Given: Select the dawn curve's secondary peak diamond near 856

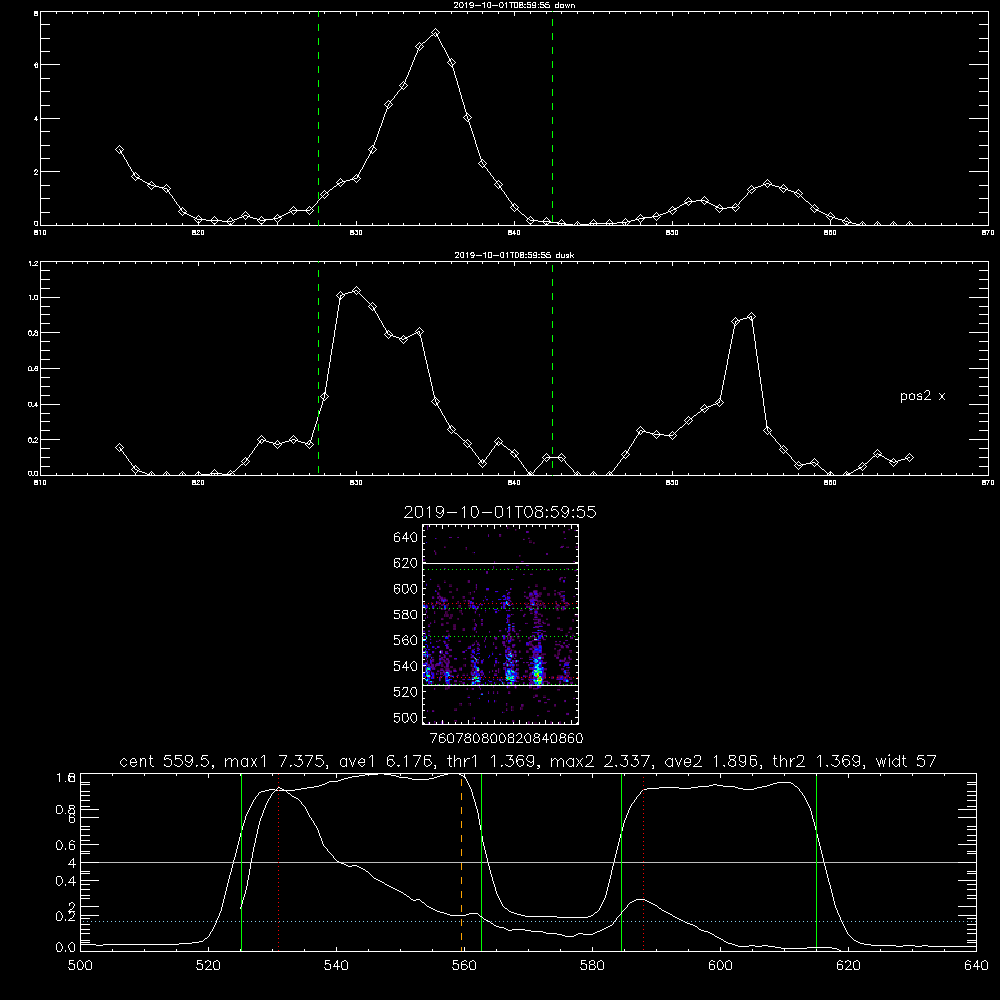Looking at the screenshot, I should pos(767,184).
